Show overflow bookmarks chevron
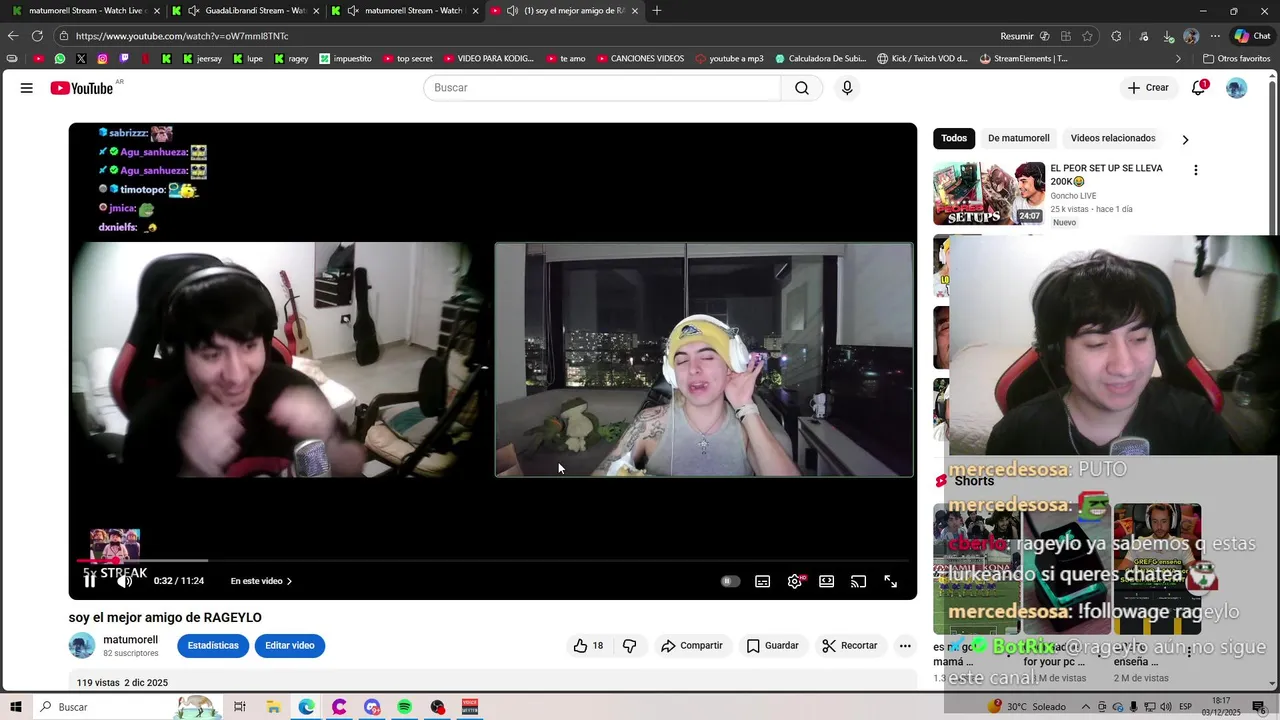The image size is (1280, 720). click(x=1178, y=59)
